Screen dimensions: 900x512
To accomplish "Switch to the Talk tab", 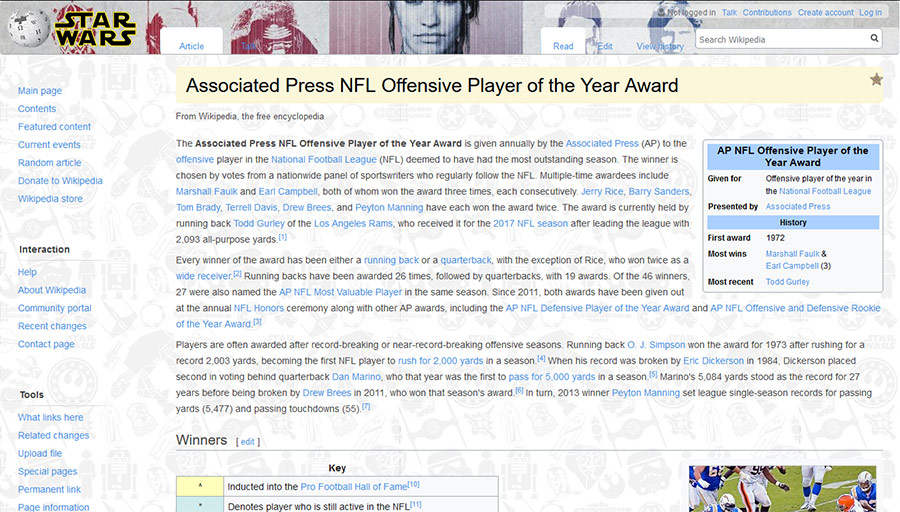I will tap(248, 46).
